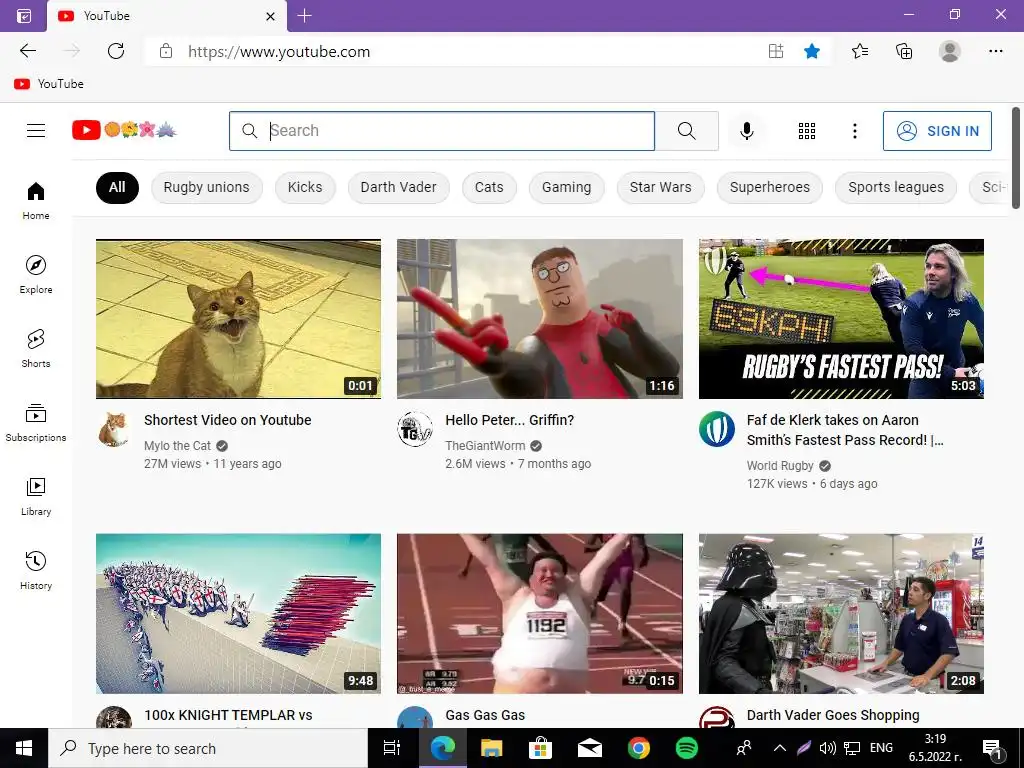Open the Darth Vader Goes Shopping title
Image resolution: width=1024 pixels, height=768 pixels.
pos(833,715)
